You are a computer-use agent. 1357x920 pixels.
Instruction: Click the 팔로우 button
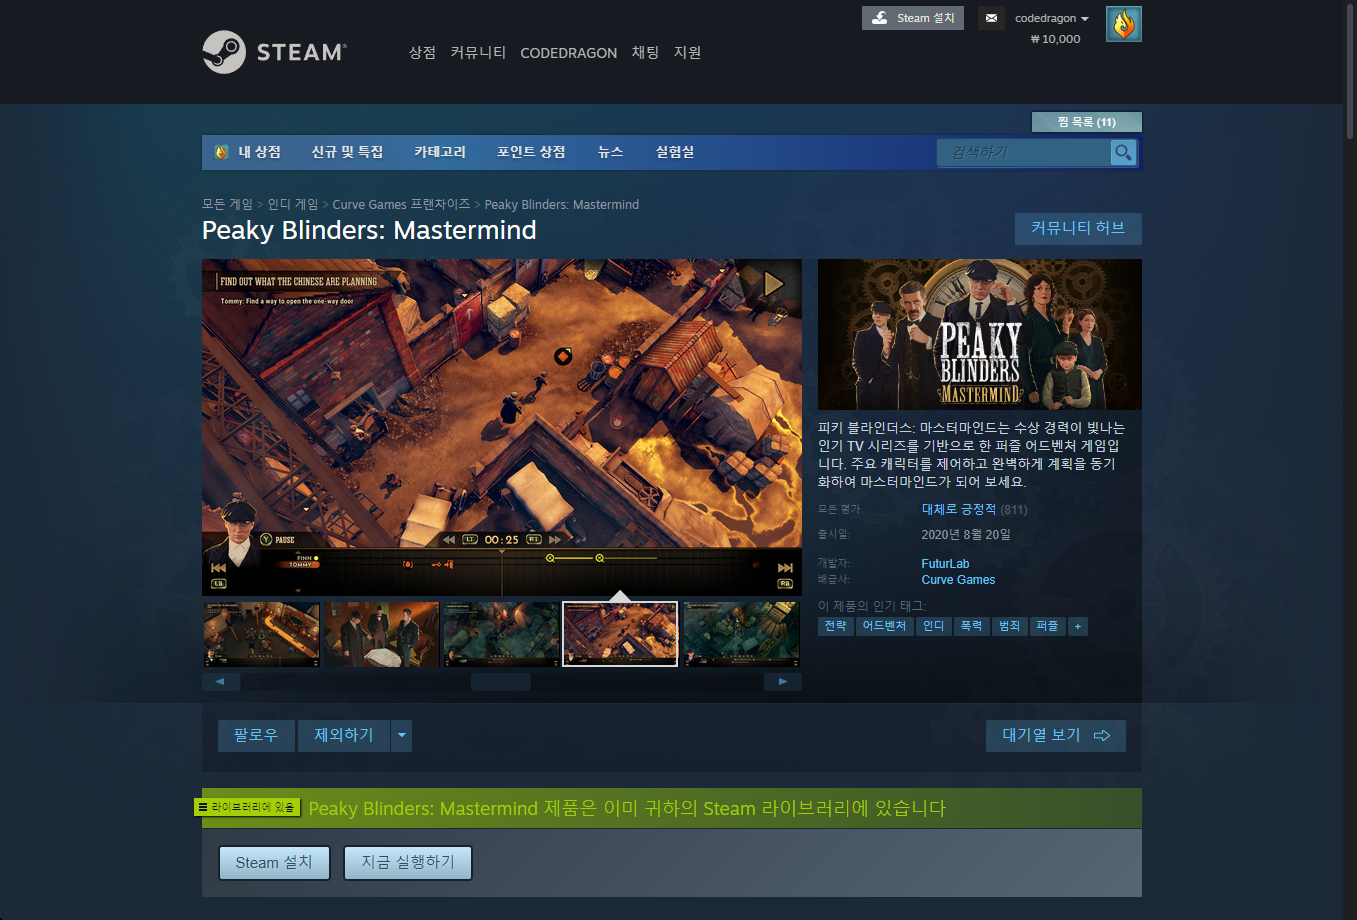click(256, 736)
